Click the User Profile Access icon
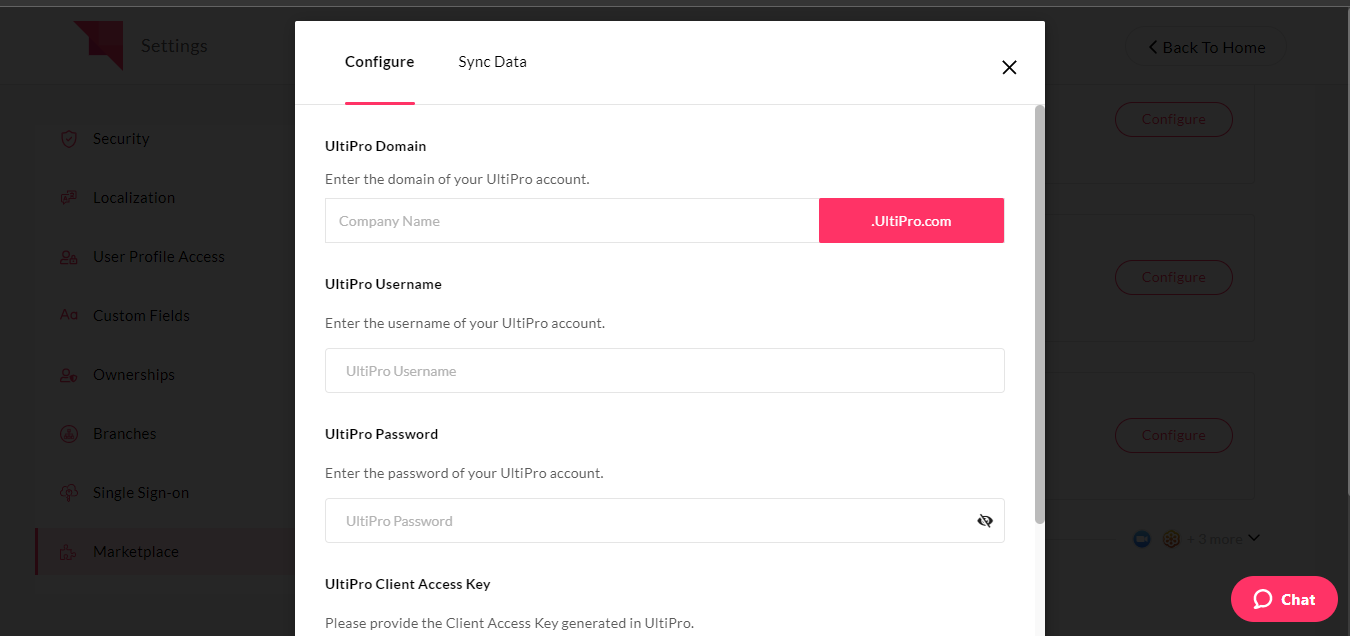 69,257
